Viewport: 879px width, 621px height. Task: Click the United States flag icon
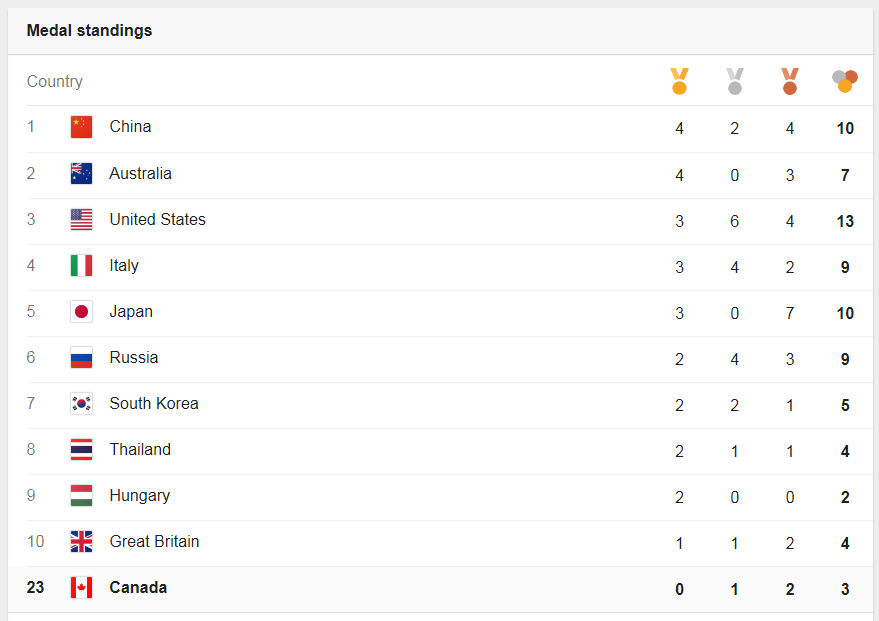coord(81,220)
